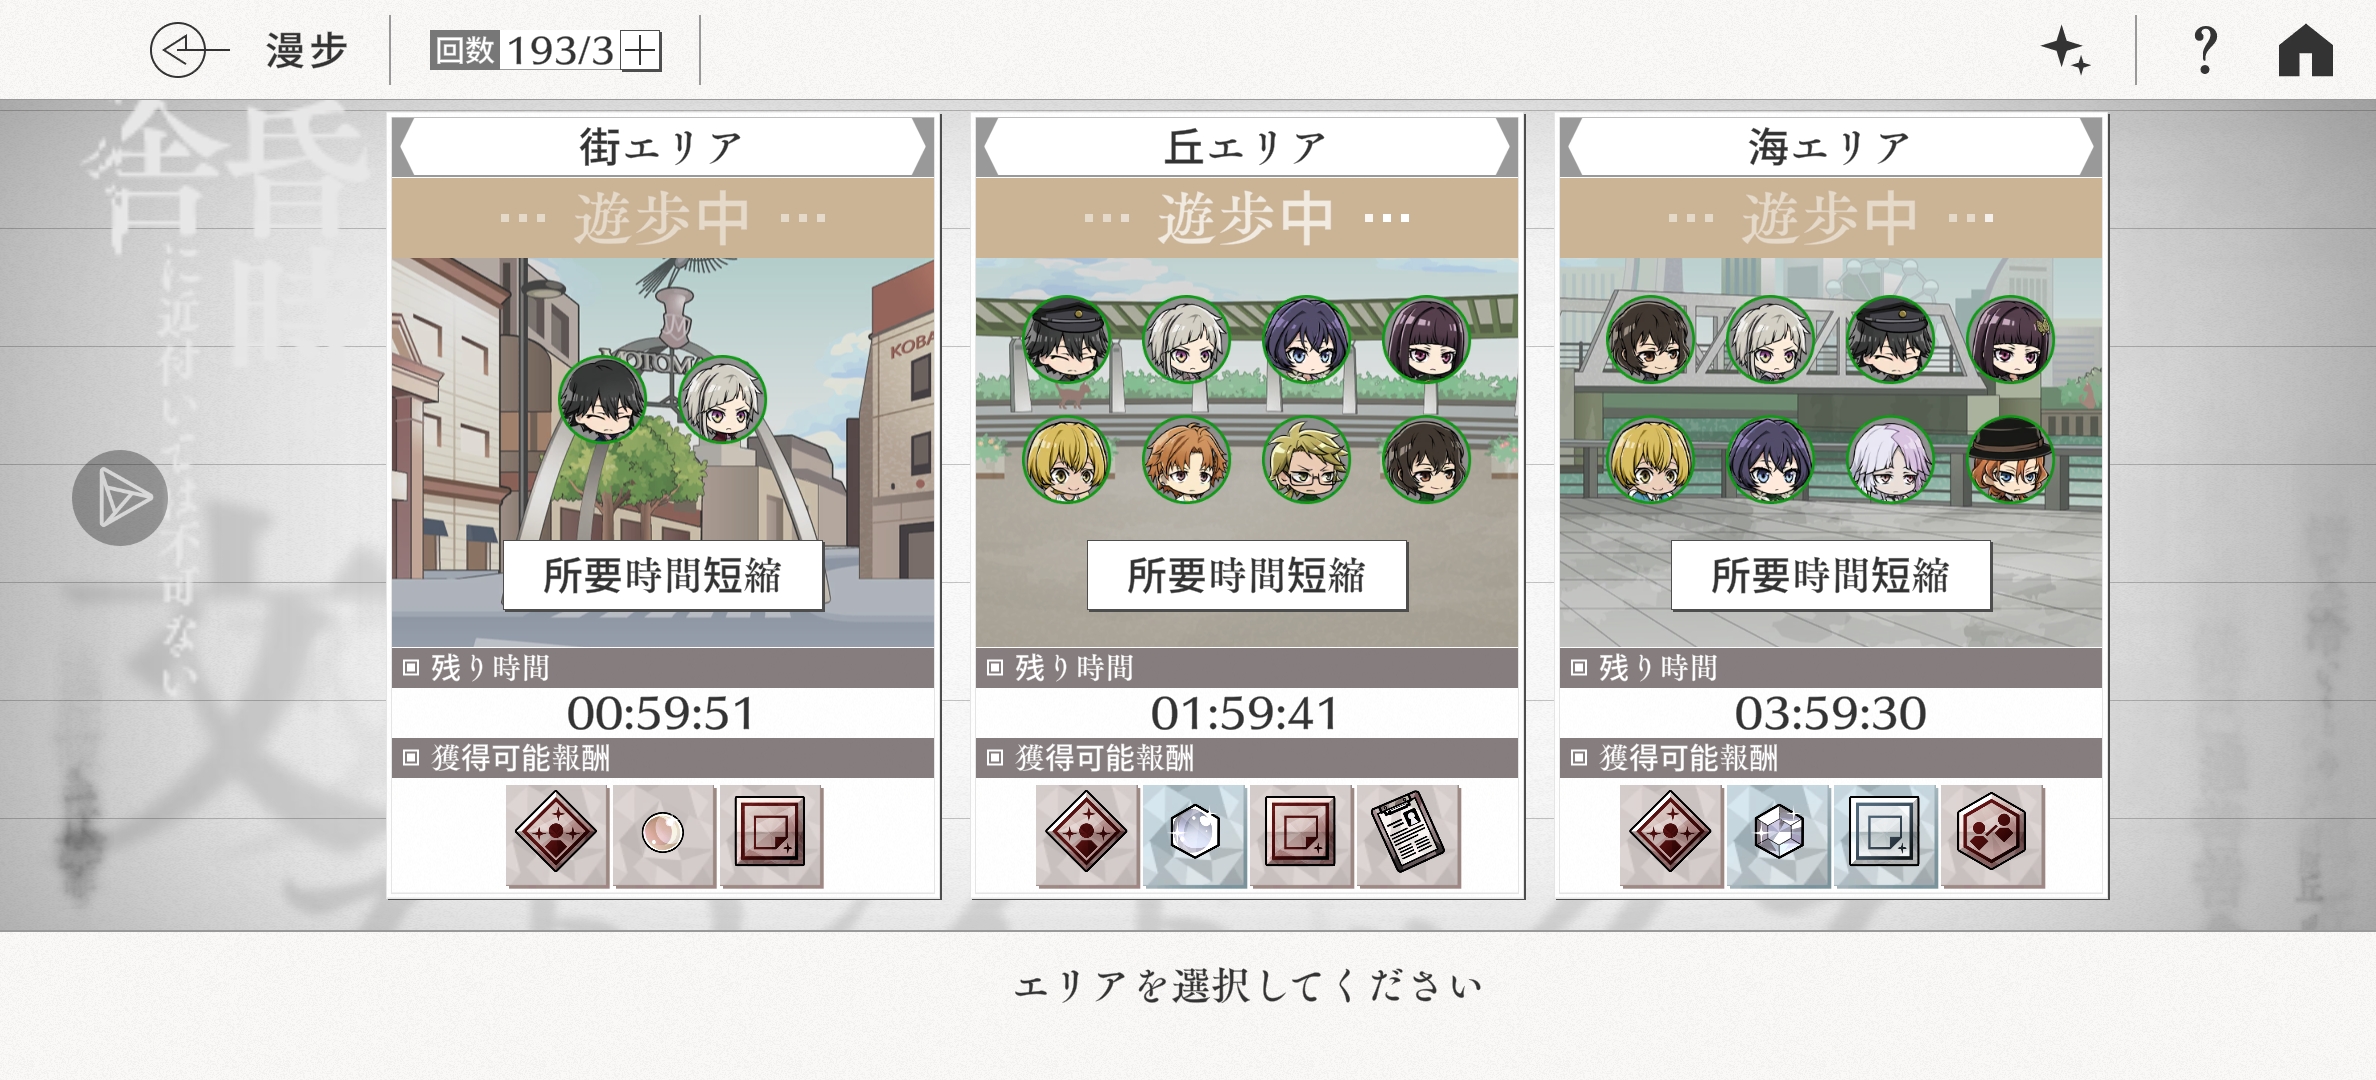Select the 丘エリア header

1247,147
